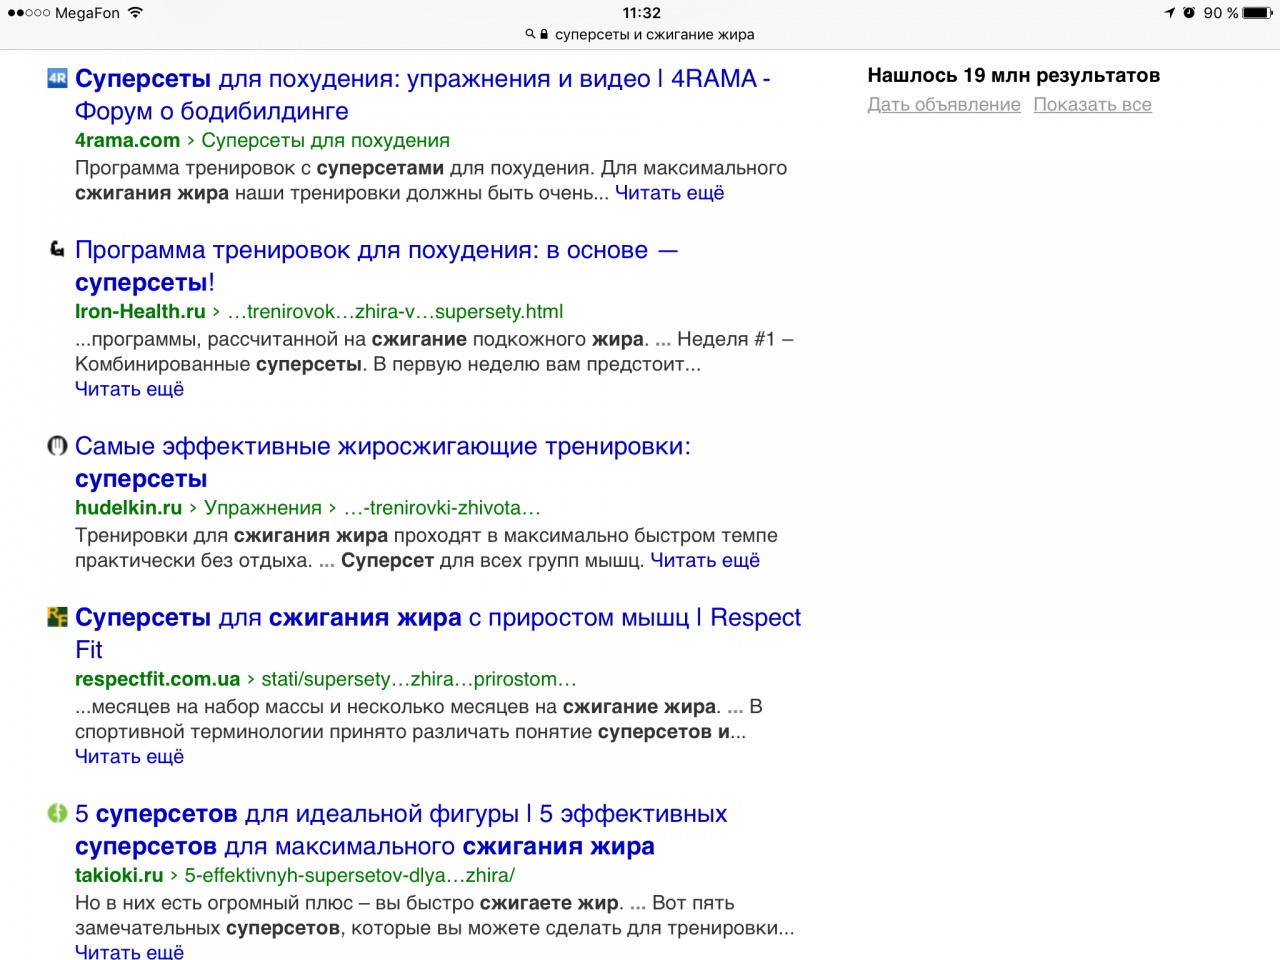Tap the 4RAMA site favicon
This screenshot has width=1280, height=960.
point(57,78)
